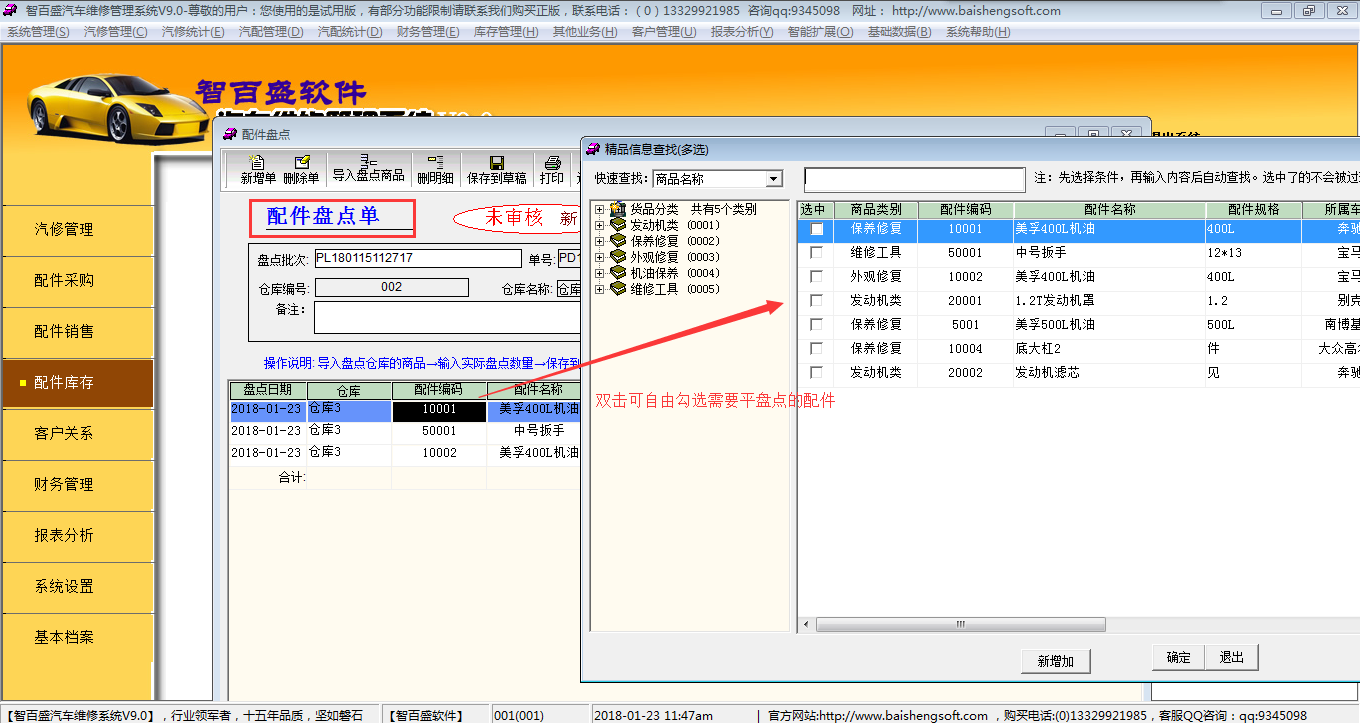Click the 删除单 (delete order) toolbar icon

point(301,163)
